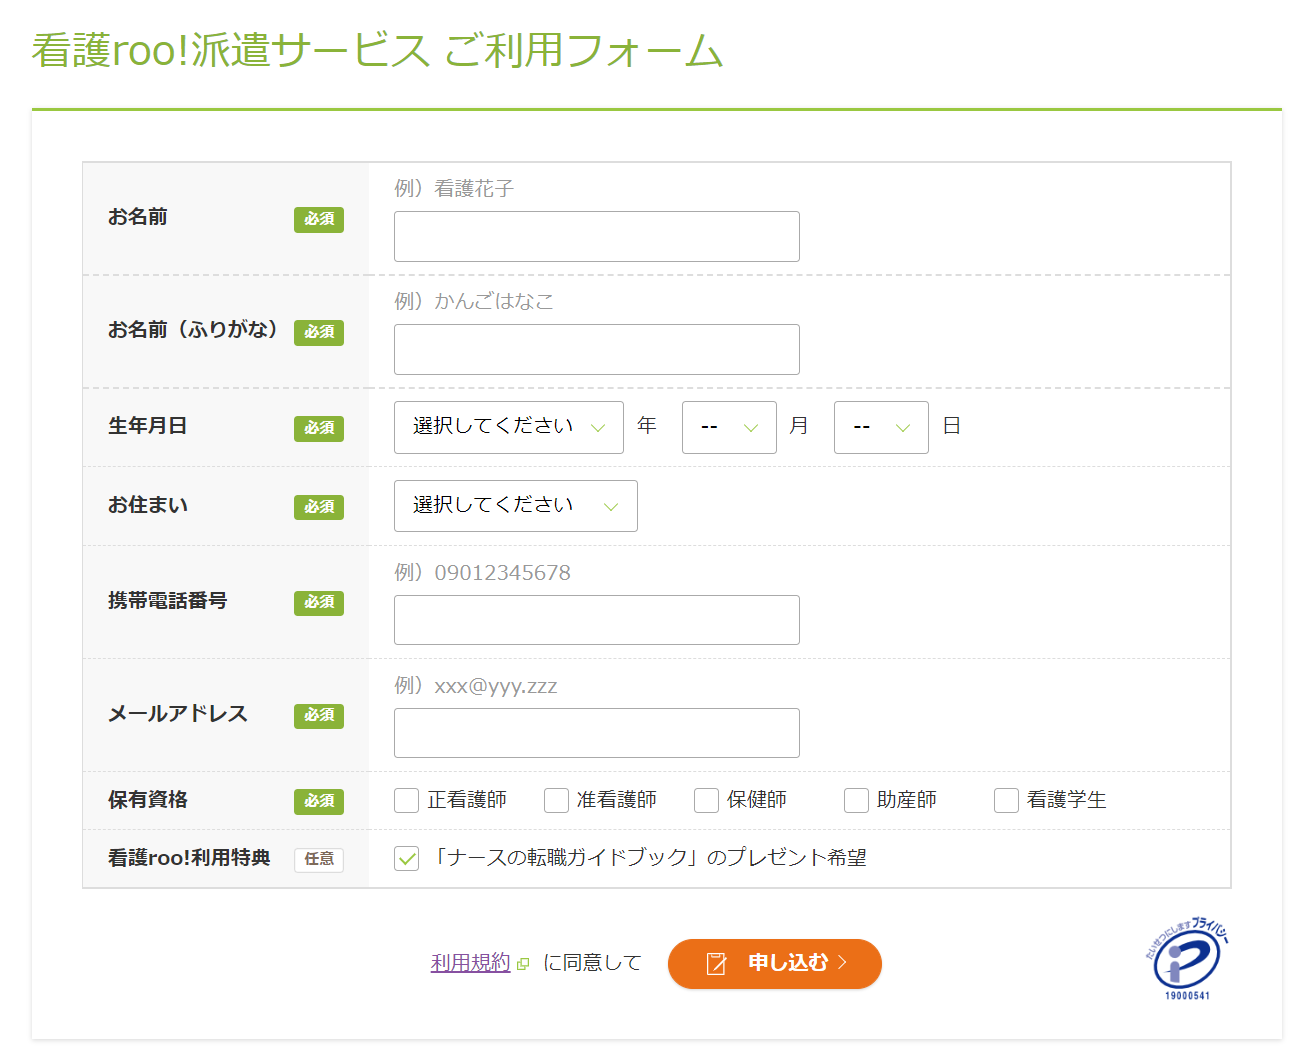This screenshot has width=1315, height=1059.
Task: Click the example text 例）看護花子
Action: (454, 188)
